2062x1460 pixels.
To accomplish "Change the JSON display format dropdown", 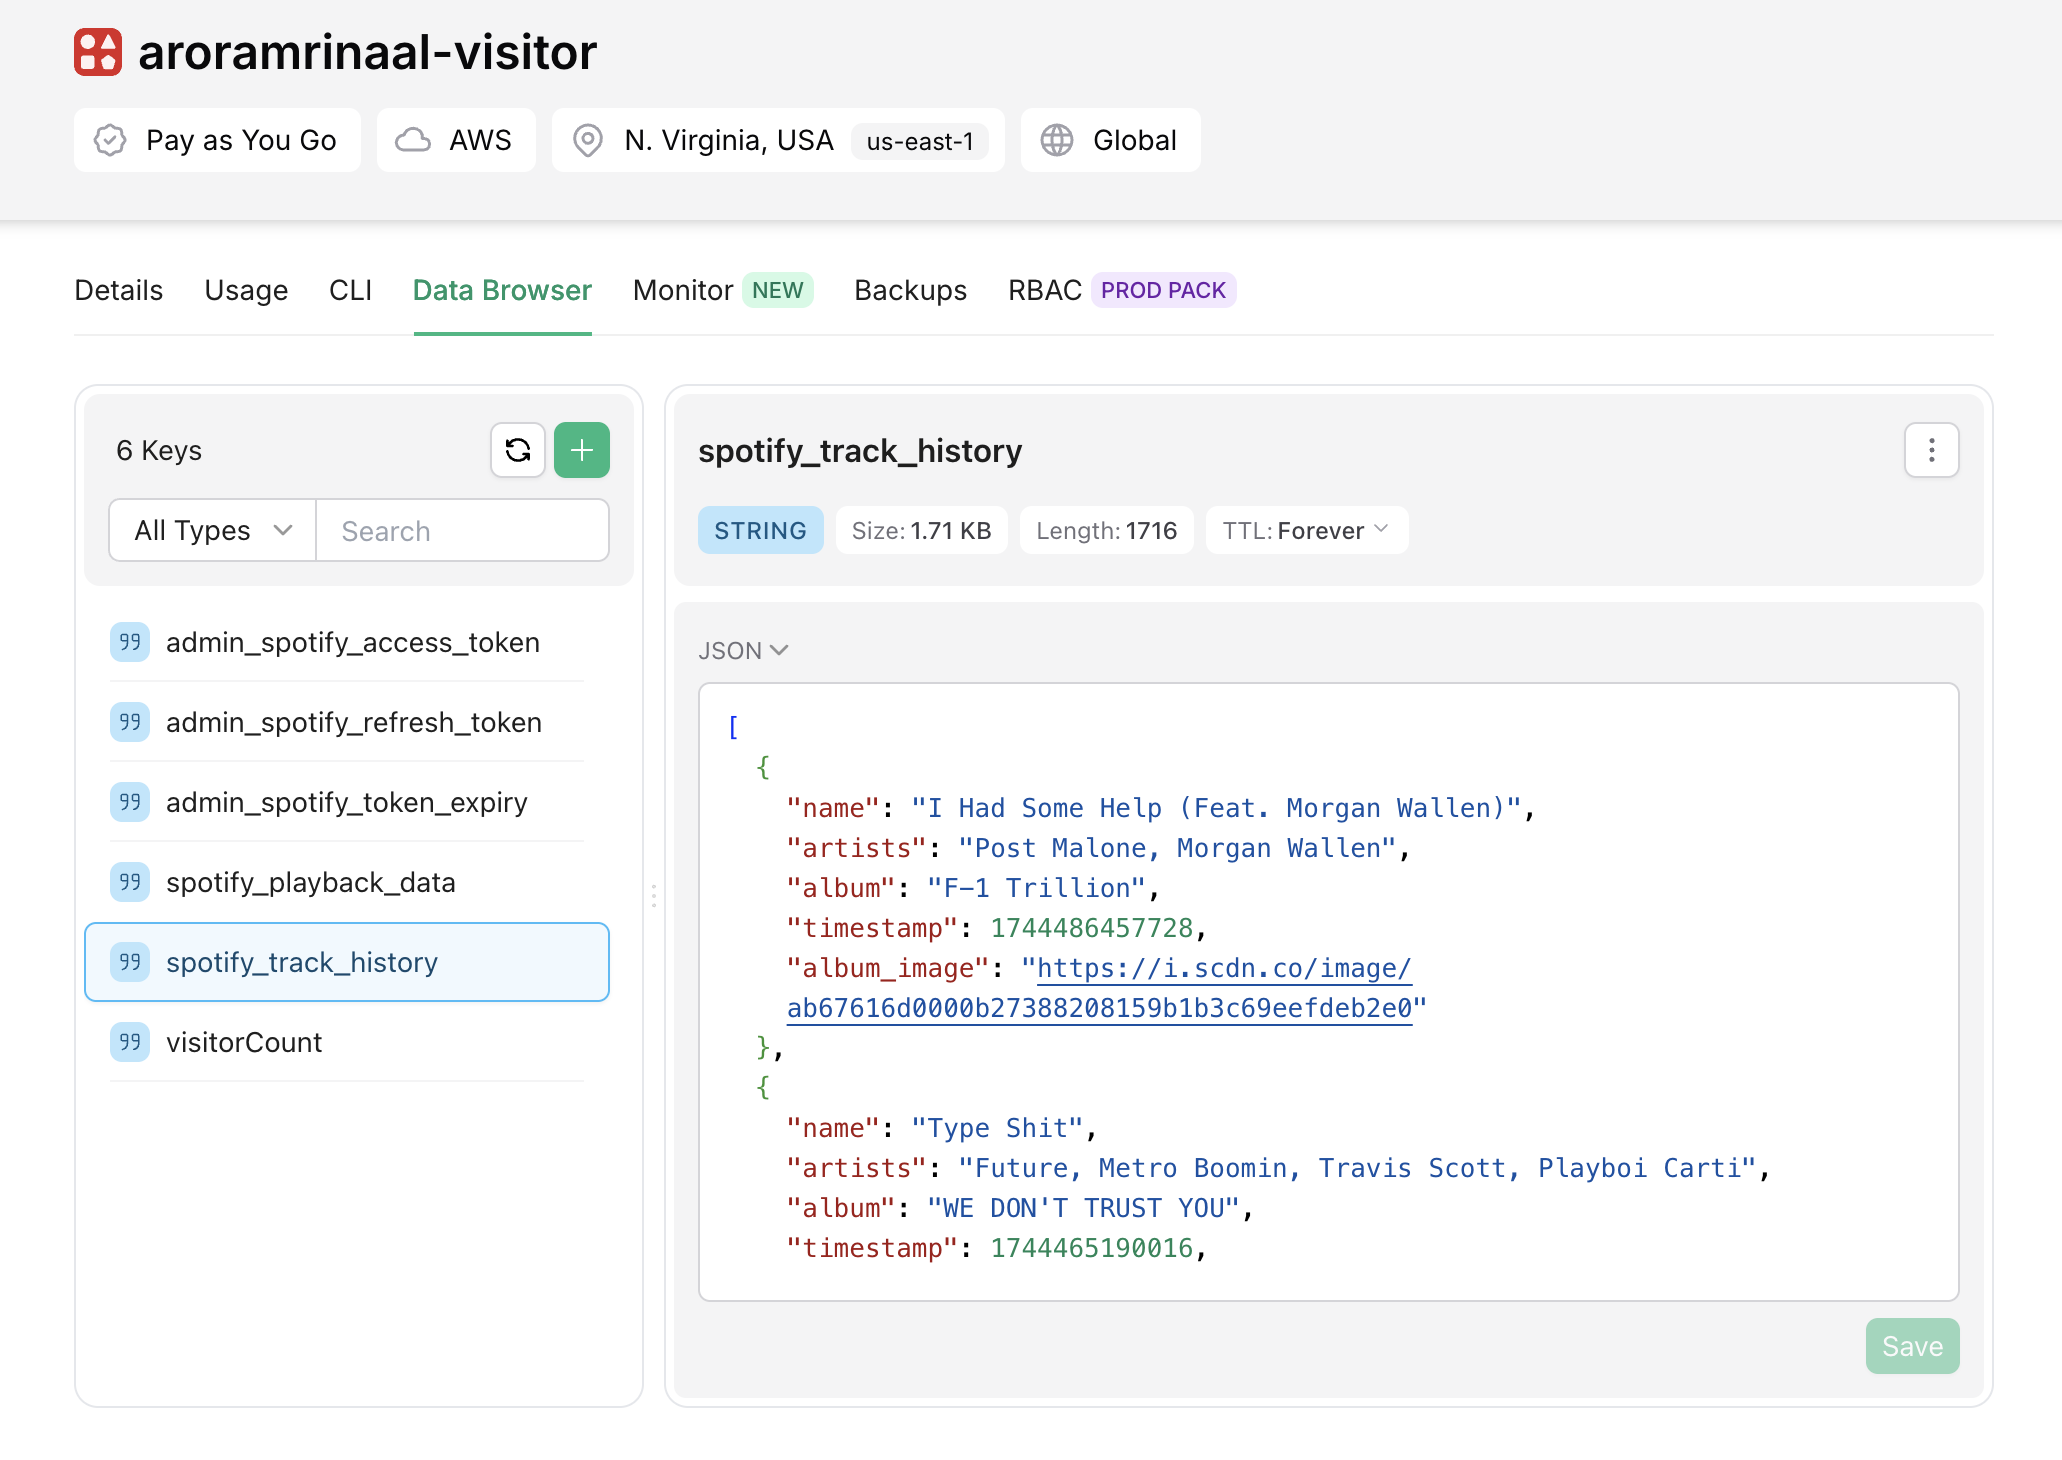I will (743, 650).
